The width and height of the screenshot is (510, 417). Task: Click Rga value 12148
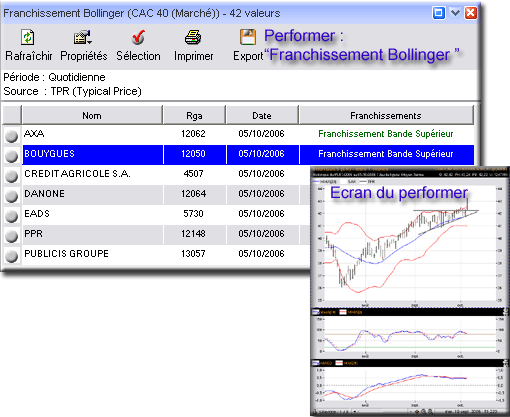click(x=193, y=234)
